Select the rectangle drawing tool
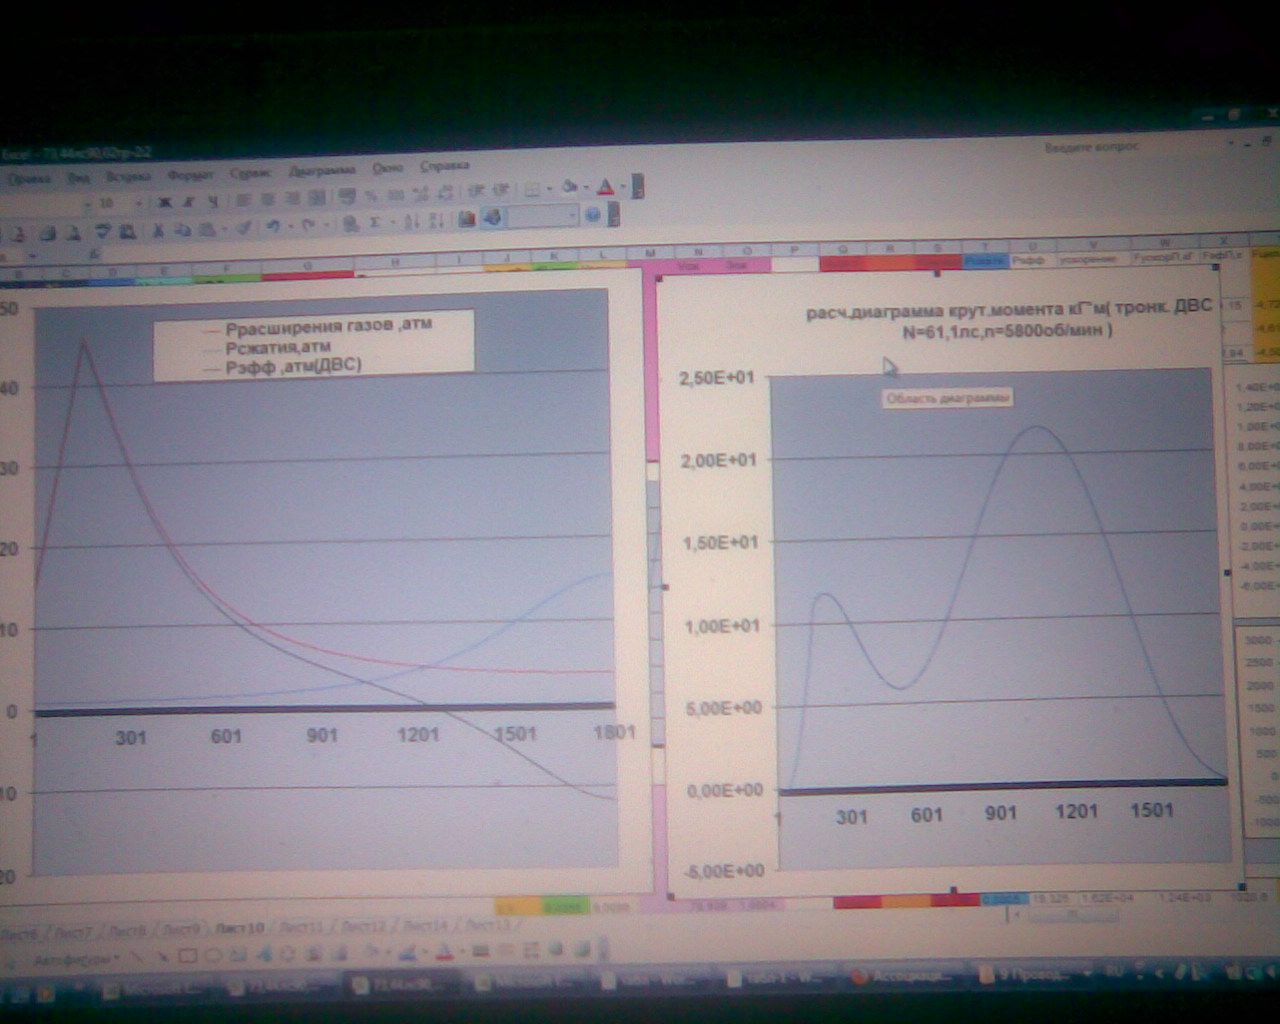The height and width of the screenshot is (1024, 1280). 186,956
